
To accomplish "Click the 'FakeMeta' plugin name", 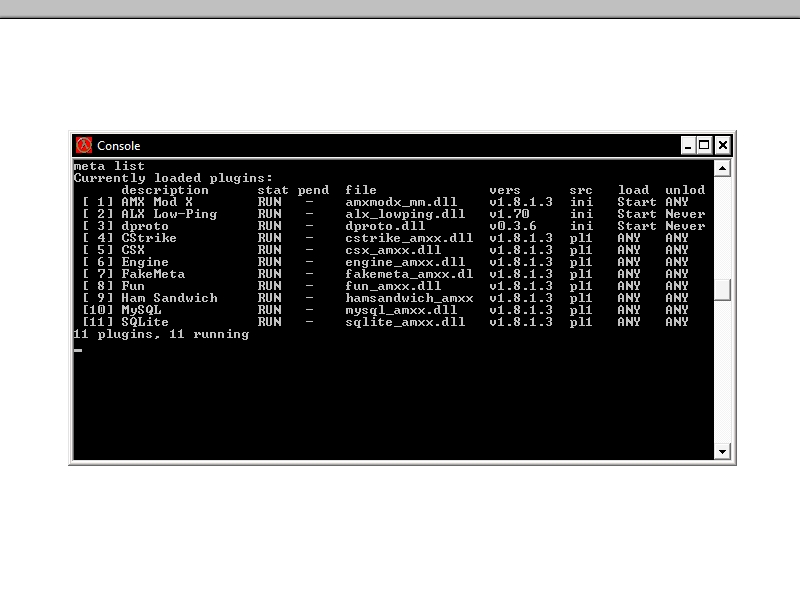I will [x=153, y=274].
